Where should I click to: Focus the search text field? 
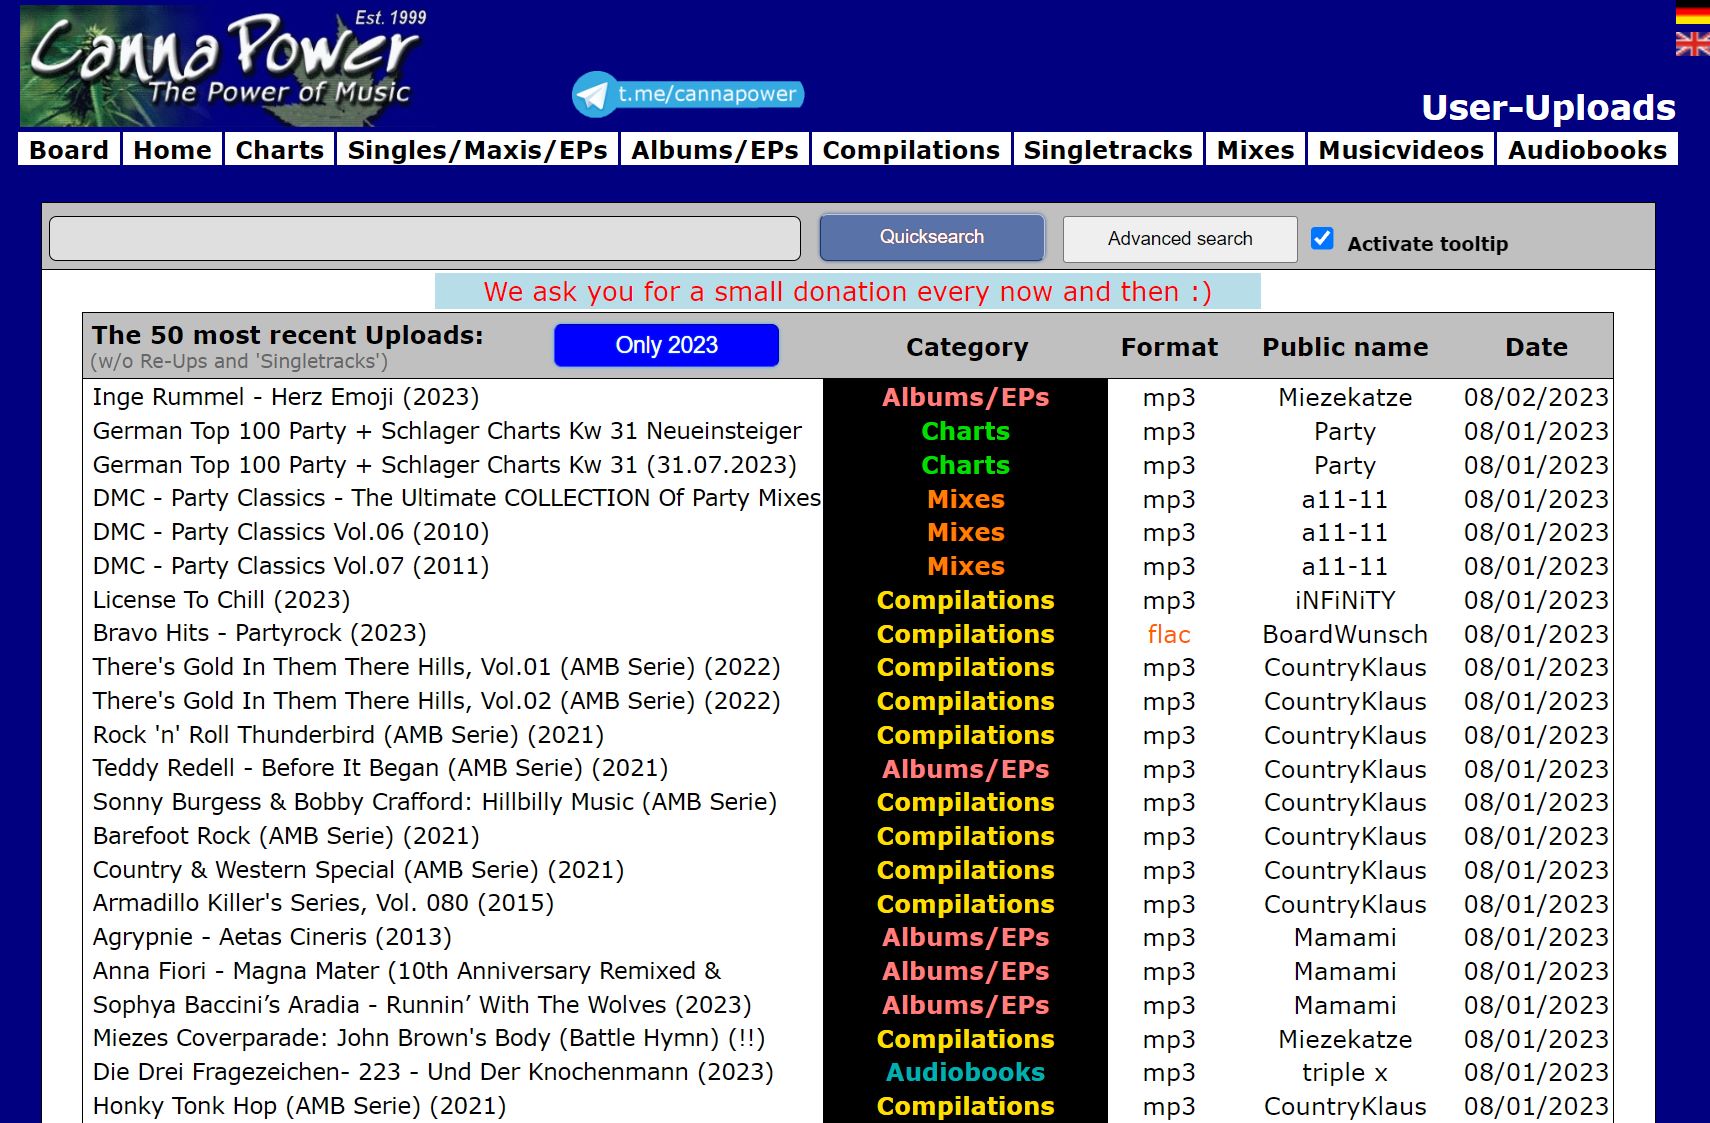(x=425, y=239)
